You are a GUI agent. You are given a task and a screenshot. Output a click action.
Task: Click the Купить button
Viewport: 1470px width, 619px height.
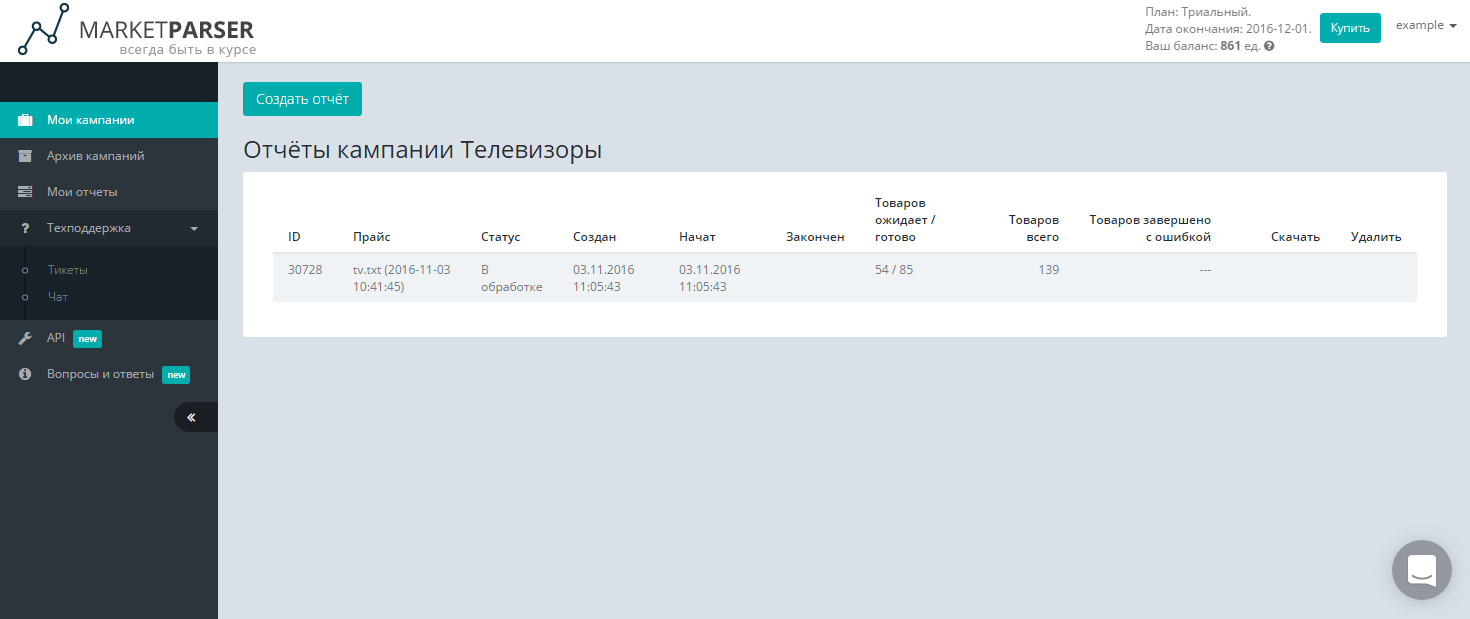pyautogui.click(x=1350, y=27)
